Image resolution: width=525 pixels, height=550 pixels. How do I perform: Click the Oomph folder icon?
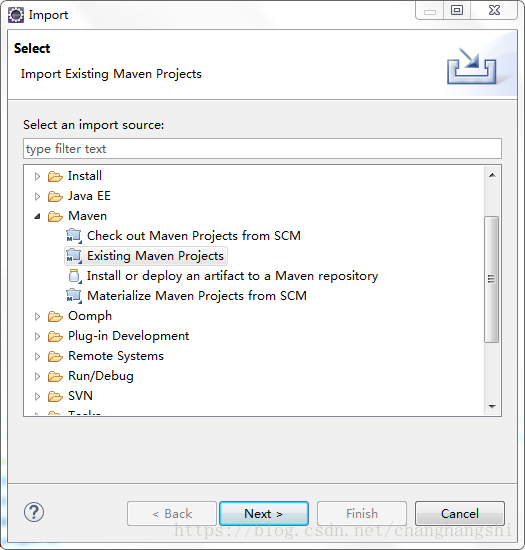point(55,316)
